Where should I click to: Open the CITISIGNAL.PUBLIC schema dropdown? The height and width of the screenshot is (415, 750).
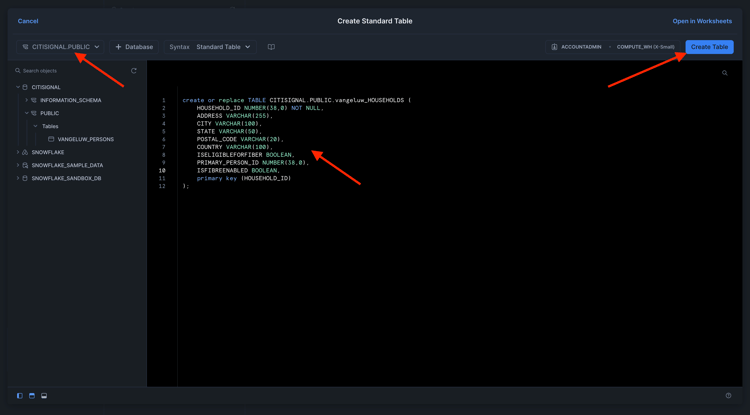[x=61, y=47]
